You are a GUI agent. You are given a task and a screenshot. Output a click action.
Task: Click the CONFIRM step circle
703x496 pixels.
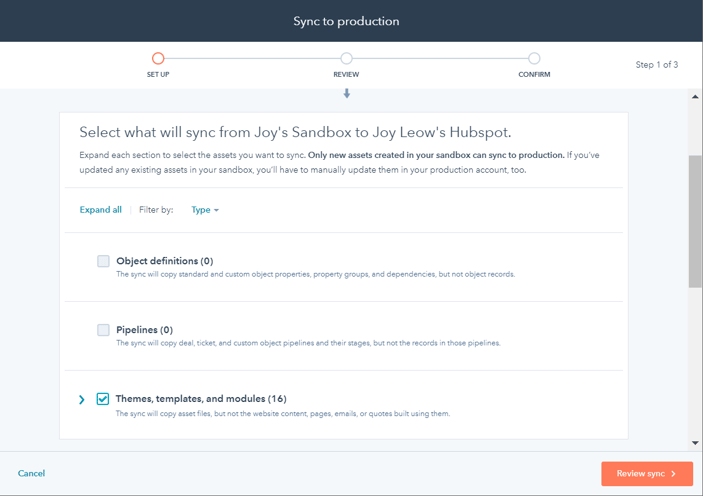coord(534,58)
